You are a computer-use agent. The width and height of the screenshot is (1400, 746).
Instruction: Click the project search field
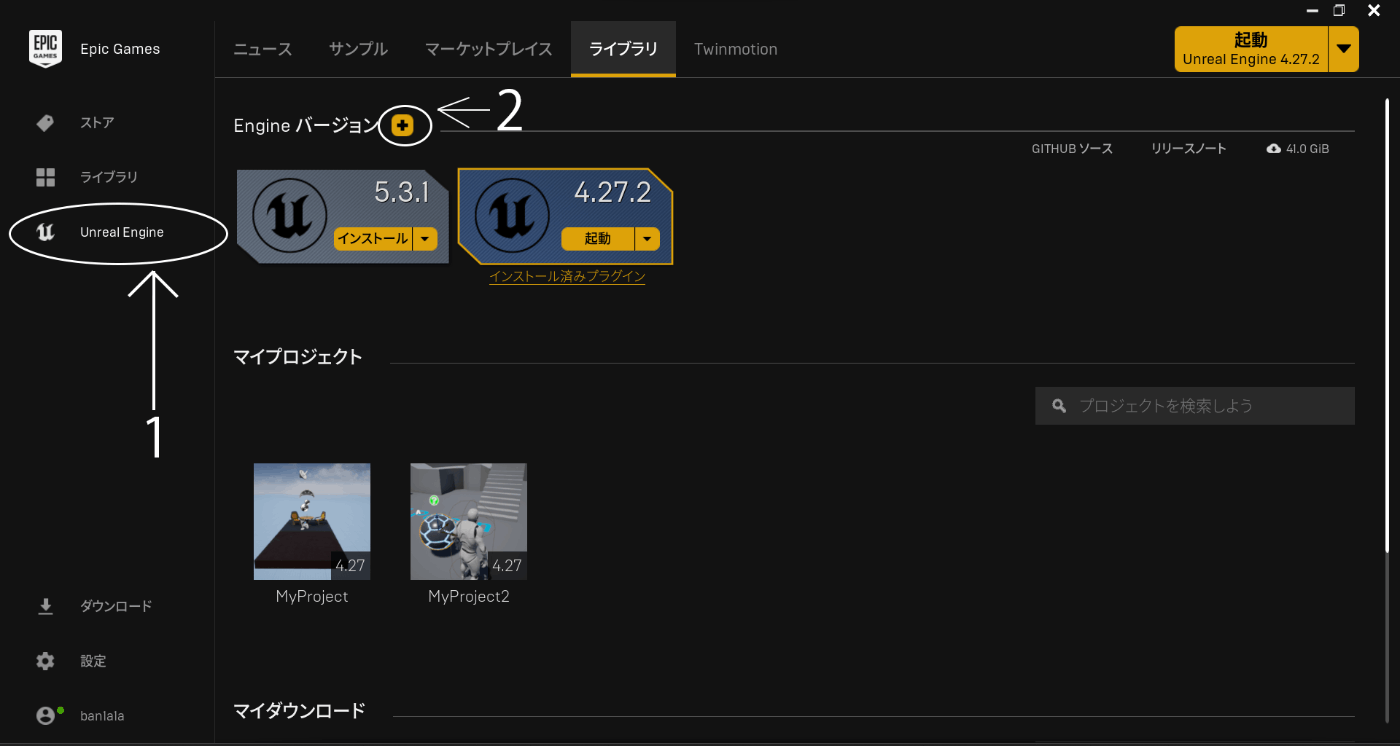point(1195,406)
